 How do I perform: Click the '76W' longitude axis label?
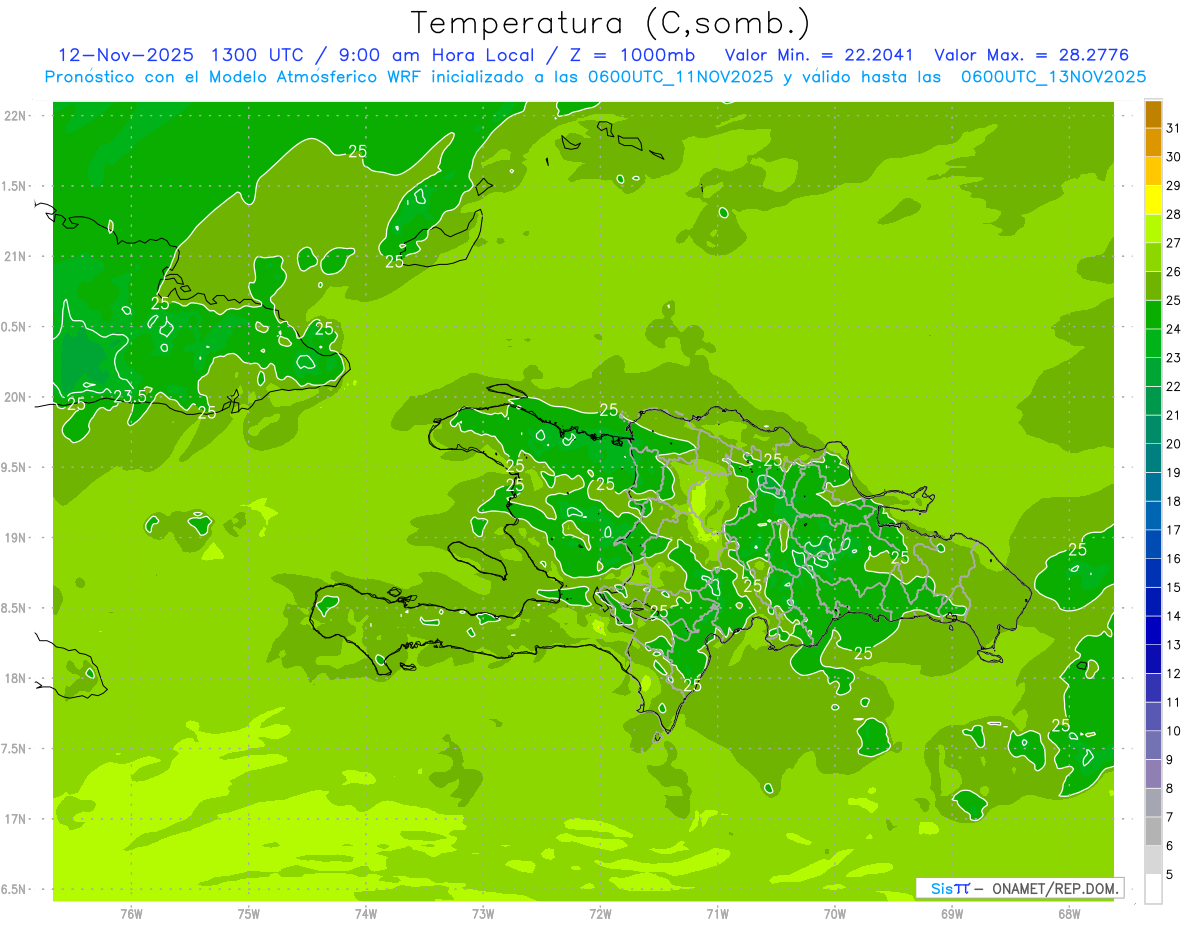pos(132,913)
